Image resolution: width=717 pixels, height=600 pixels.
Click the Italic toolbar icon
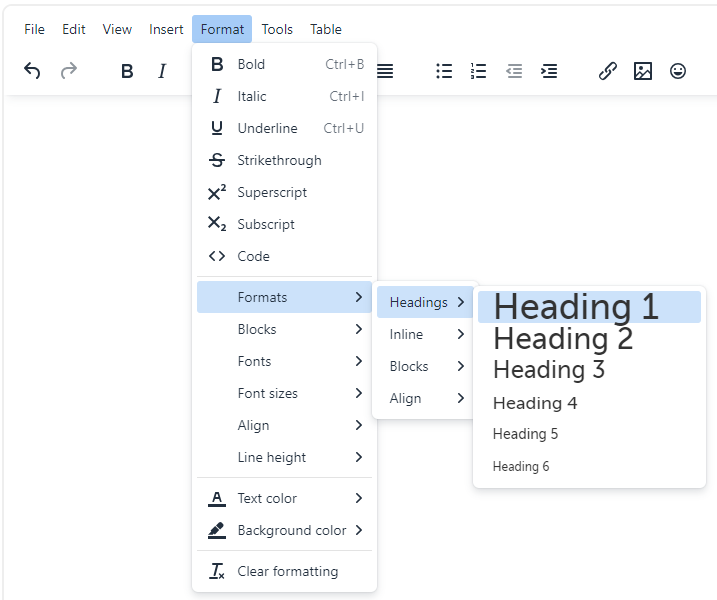[x=162, y=71]
